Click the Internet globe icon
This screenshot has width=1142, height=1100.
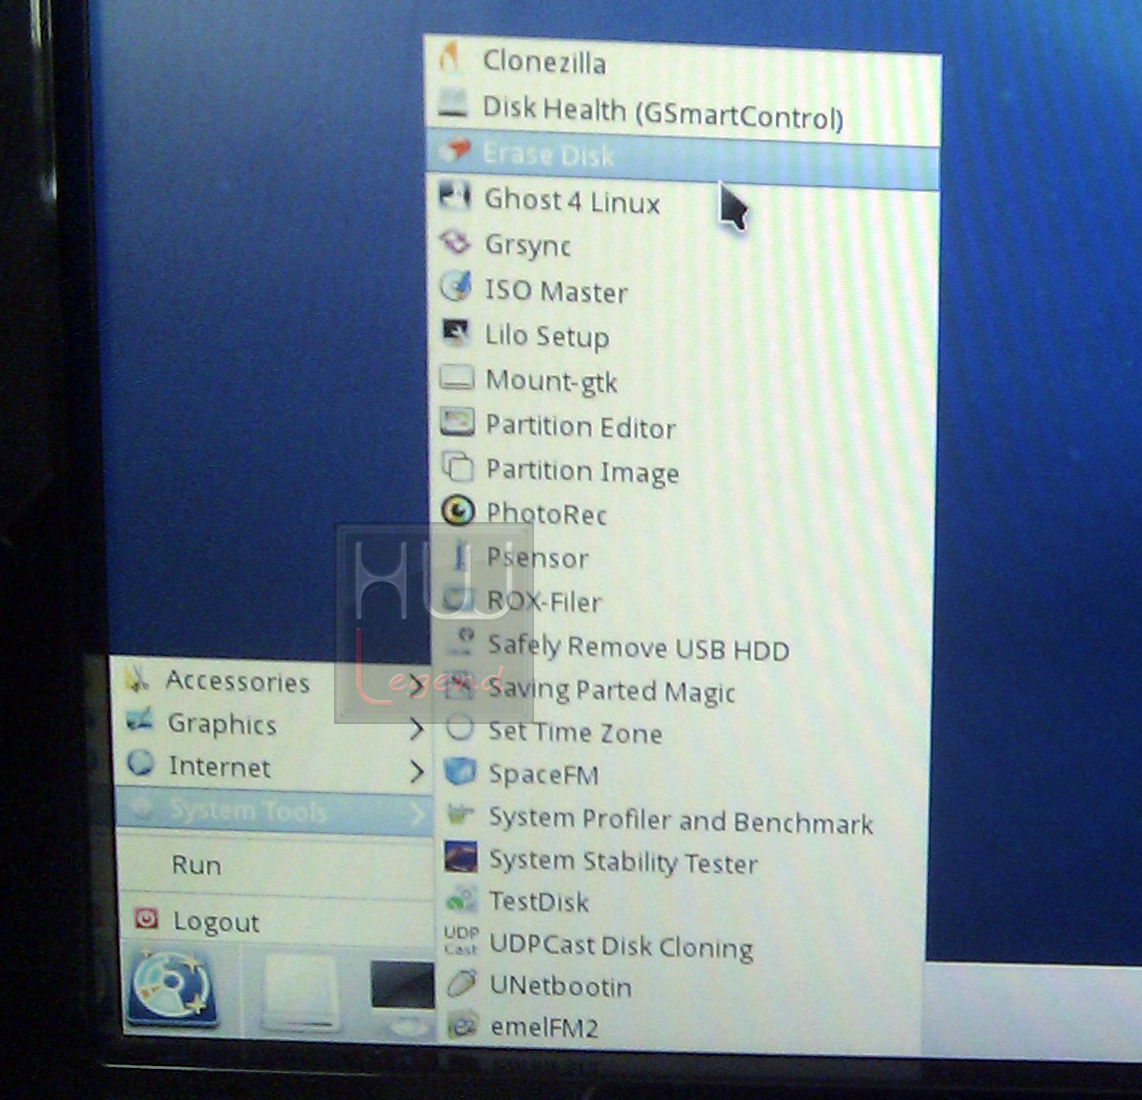pyautogui.click(x=140, y=763)
